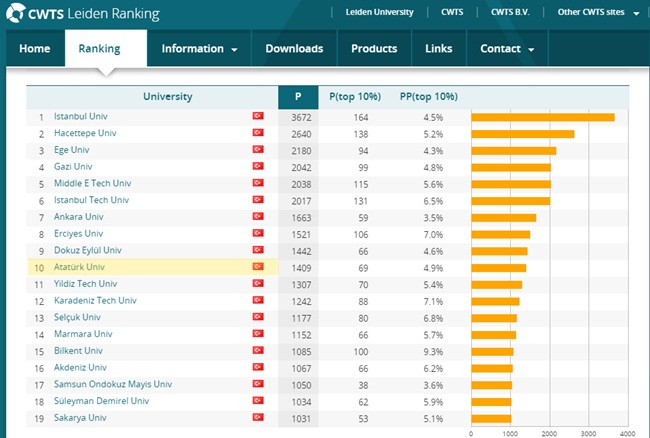Open the Ankara Univ link
Image resolution: width=650 pixels, height=438 pixels.
[79, 217]
